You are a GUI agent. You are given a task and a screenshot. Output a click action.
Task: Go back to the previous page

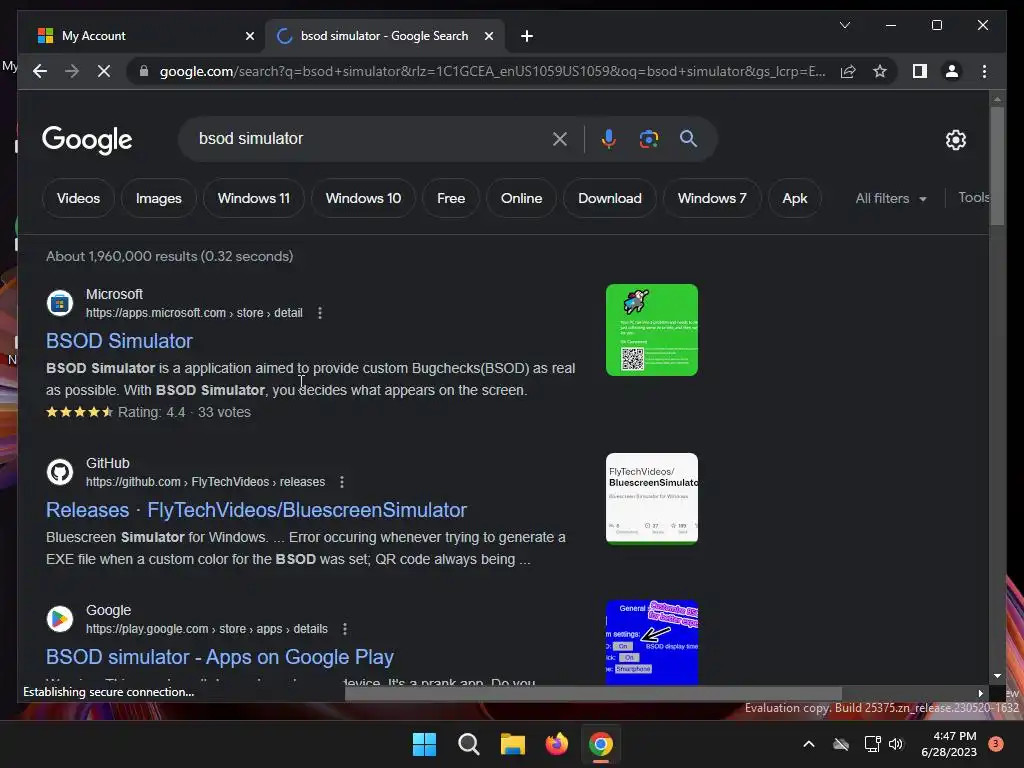(x=40, y=71)
